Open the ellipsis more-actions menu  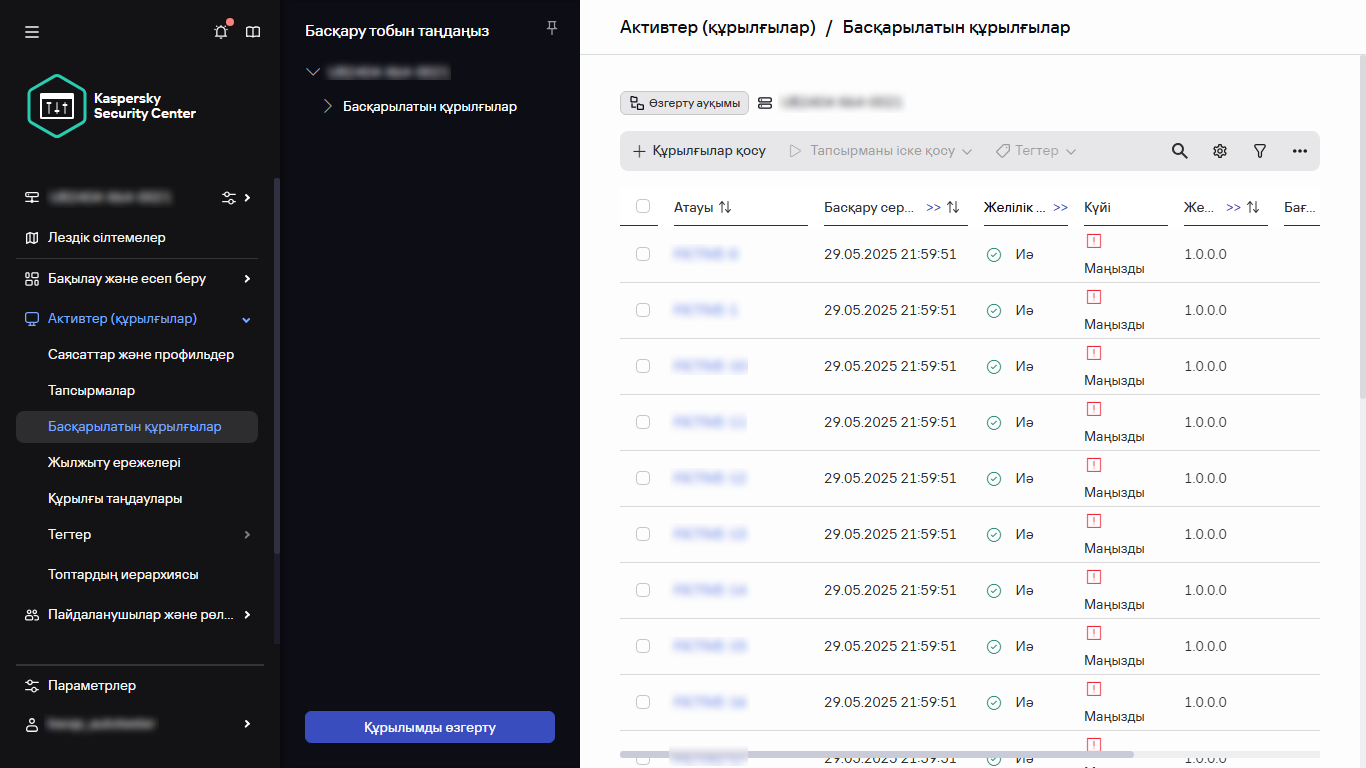coord(1299,150)
